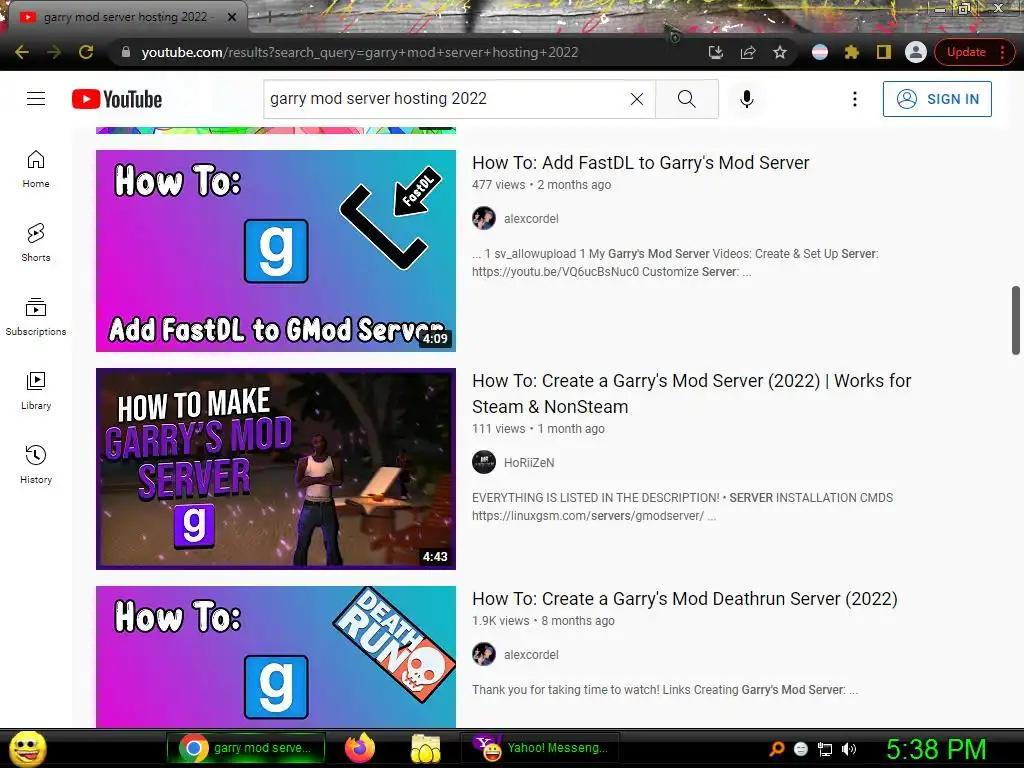The width and height of the screenshot is (1024, 768).
Task: Click the round smiley face tray icon
Action: [801, 749]
